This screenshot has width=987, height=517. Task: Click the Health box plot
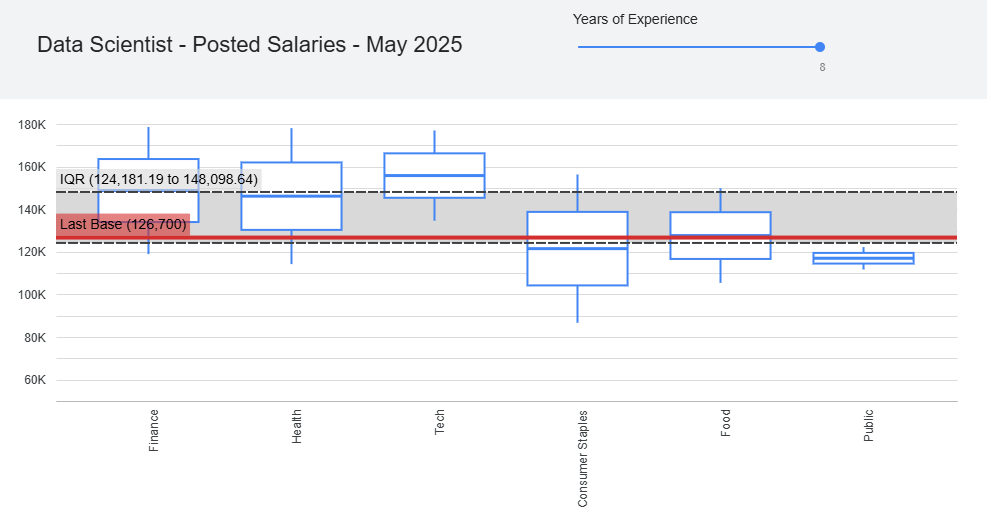291,196
